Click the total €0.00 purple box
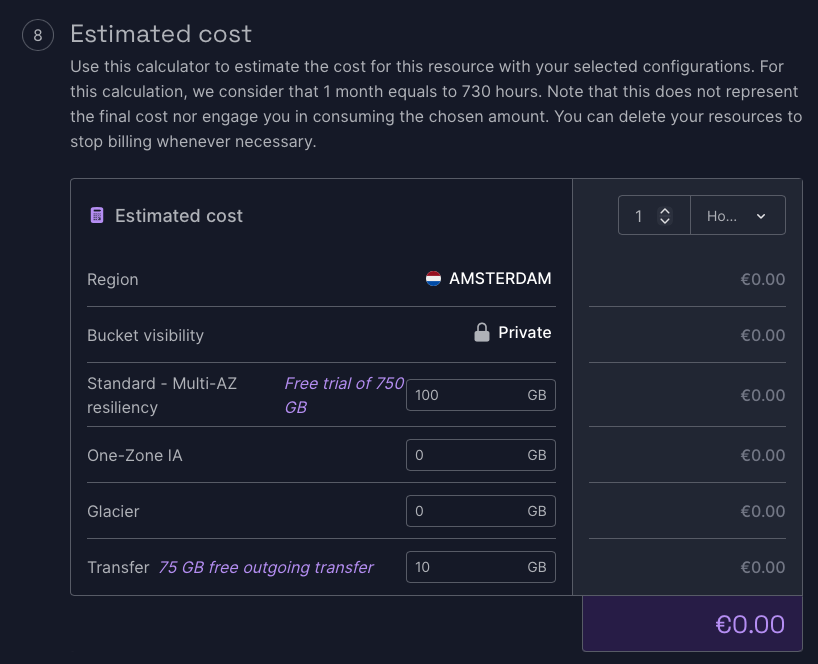 [692, 624]
